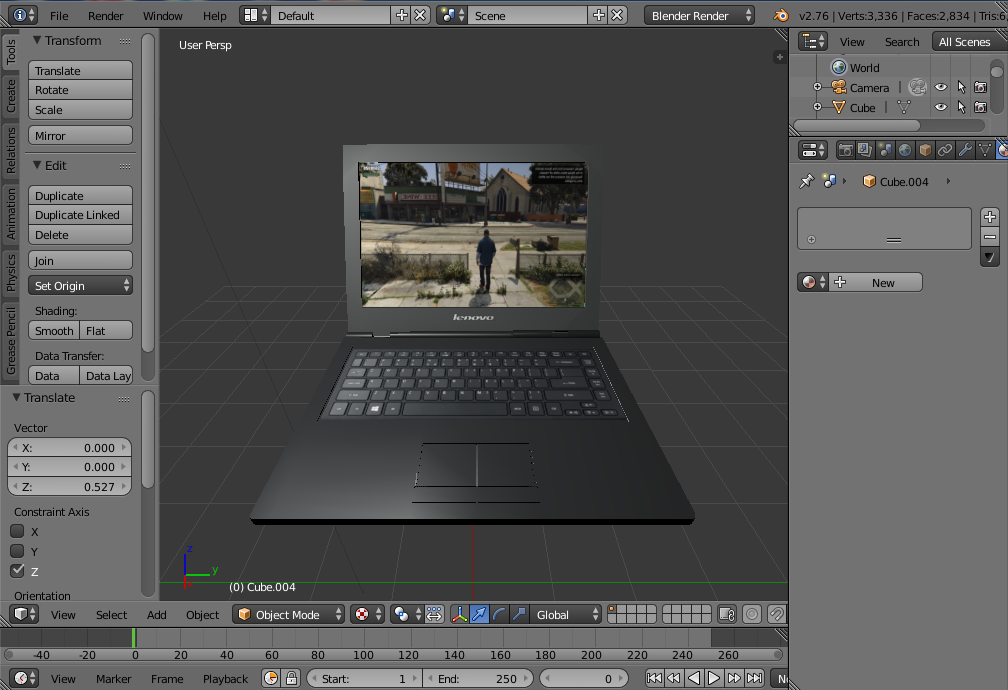Add a new Scene with plus

598,15
